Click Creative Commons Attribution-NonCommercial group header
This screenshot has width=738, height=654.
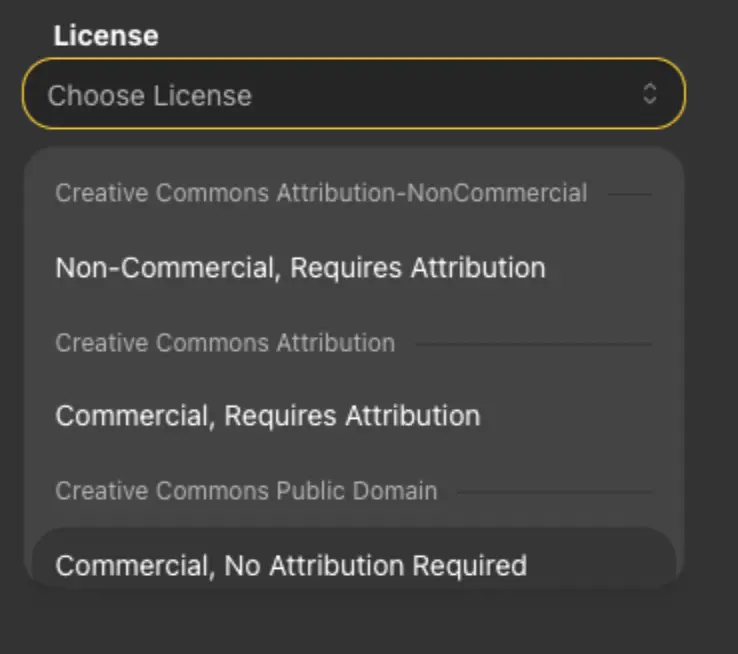pos(321,193)
